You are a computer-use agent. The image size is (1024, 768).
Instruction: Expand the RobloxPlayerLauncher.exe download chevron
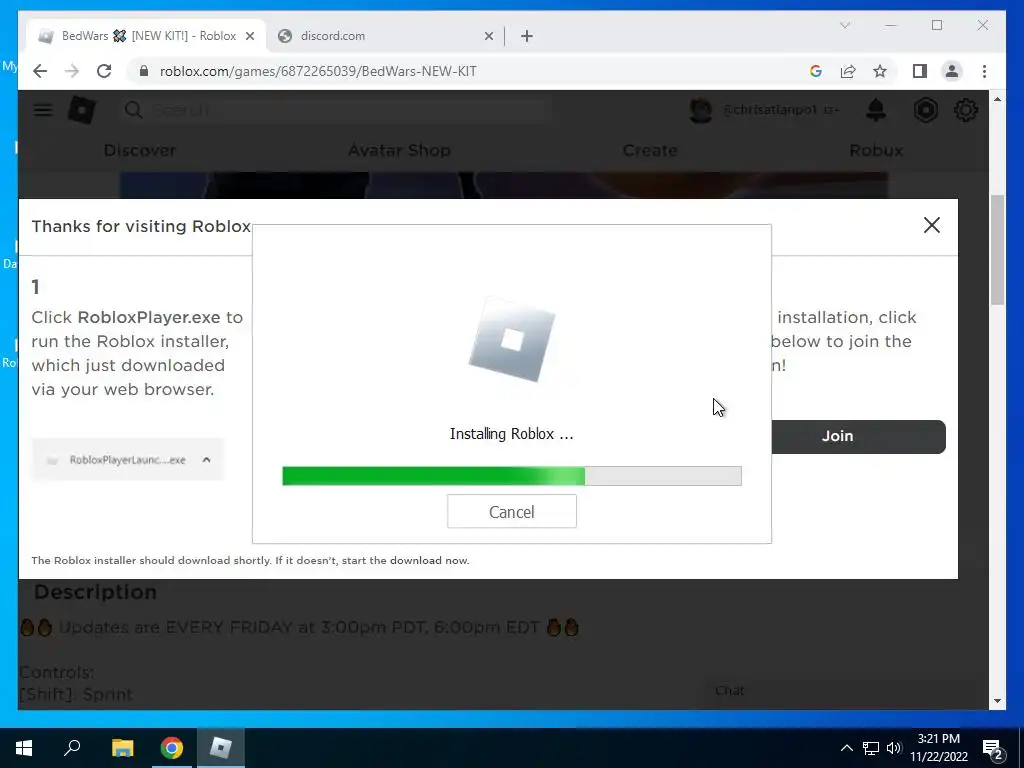pos(206,460)
